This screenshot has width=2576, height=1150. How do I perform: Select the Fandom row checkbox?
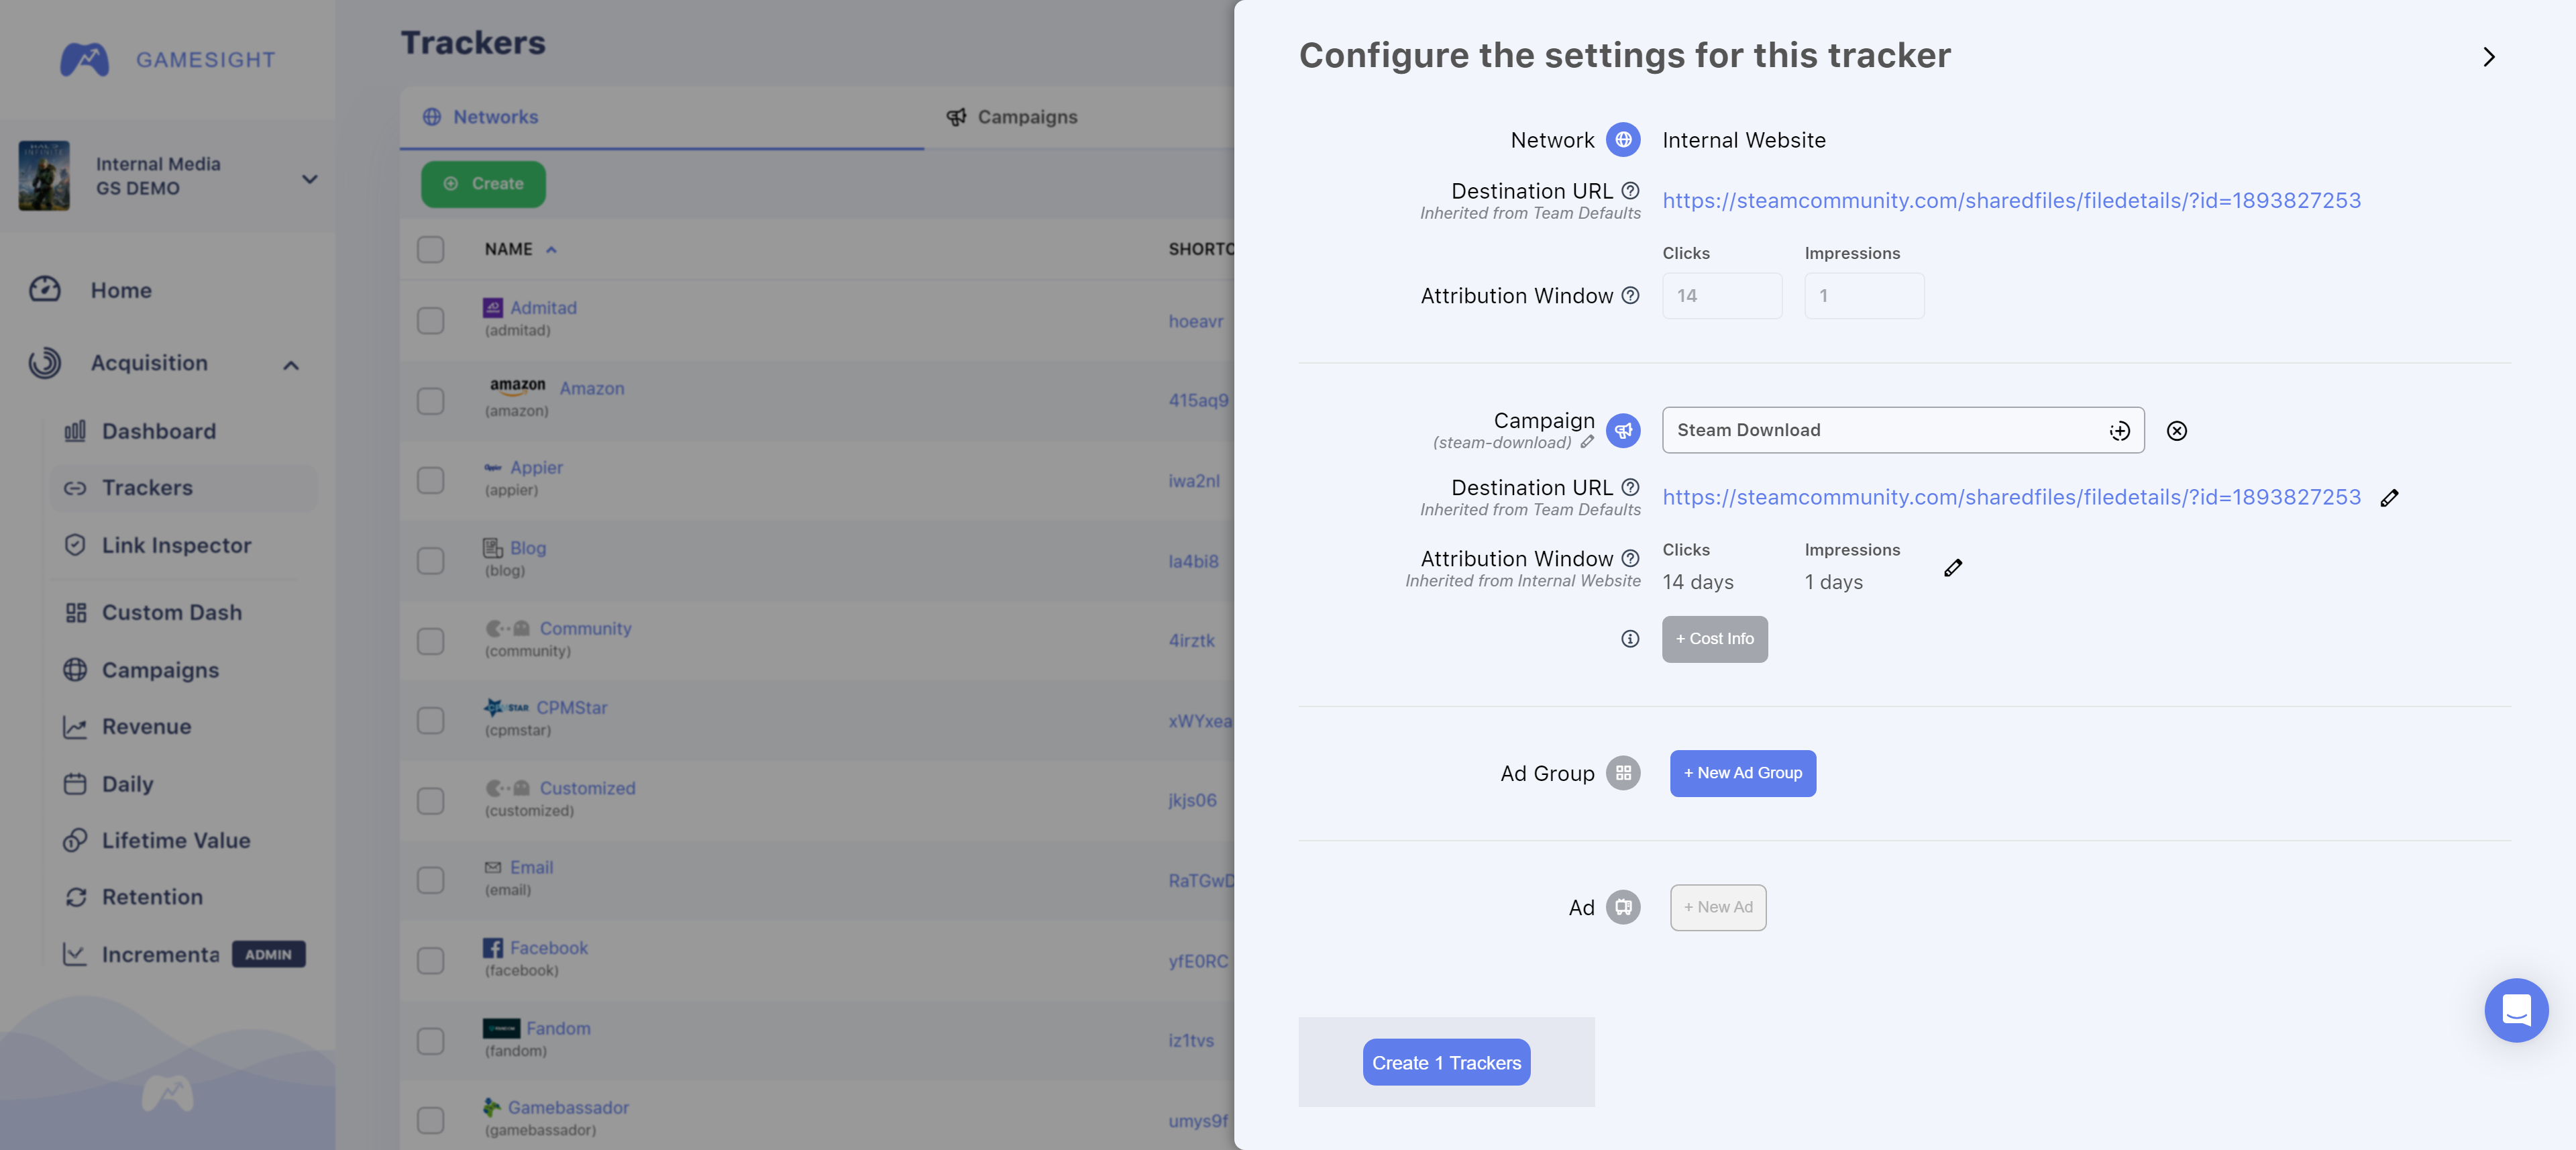click(x=430, y=1040)
